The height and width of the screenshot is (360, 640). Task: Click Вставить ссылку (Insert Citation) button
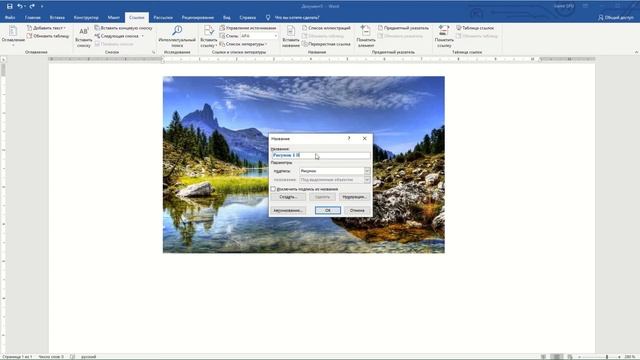click(209, 36)
